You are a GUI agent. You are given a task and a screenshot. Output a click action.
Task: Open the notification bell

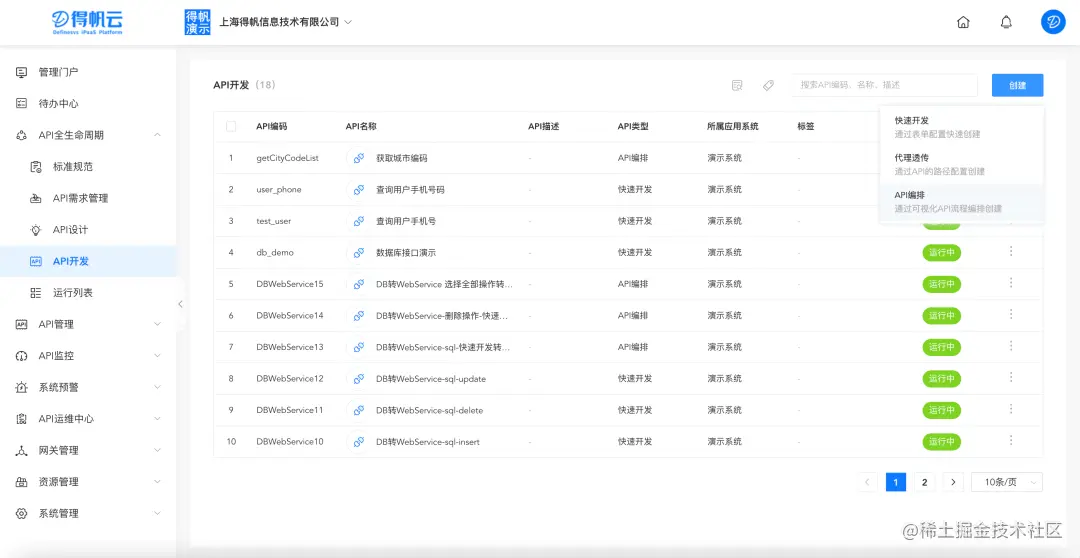1006,22
